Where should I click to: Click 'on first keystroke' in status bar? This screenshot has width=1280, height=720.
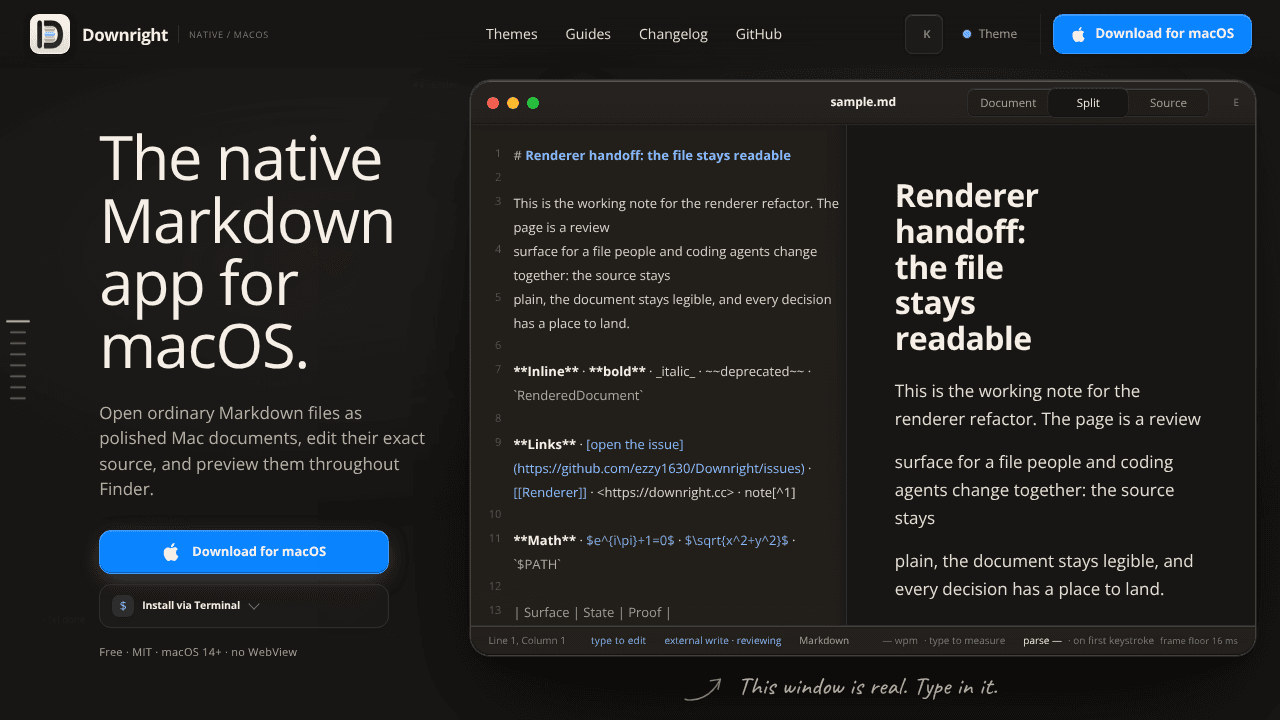coord(1113,640)
